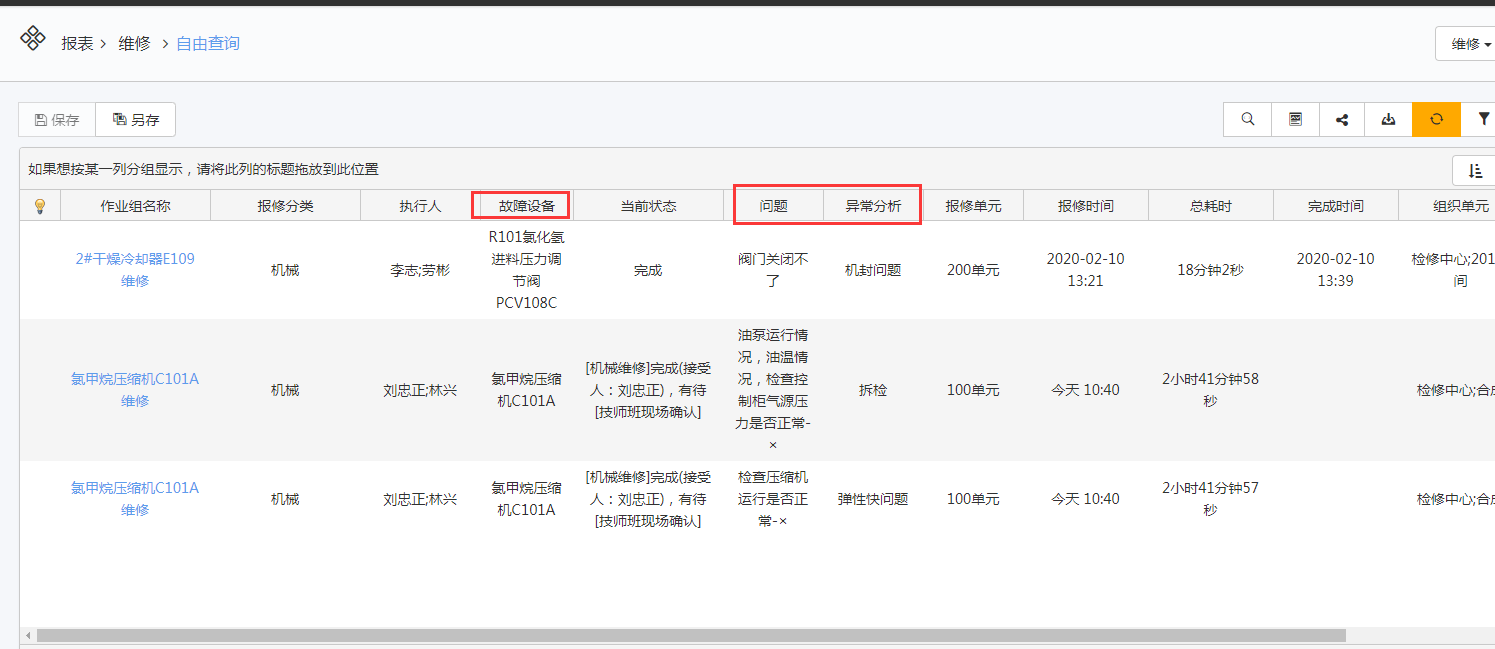The width and height of the screenshot is (1495, 649).
Task: Click the share icon in toolbar
Action: pos(1342,119)
